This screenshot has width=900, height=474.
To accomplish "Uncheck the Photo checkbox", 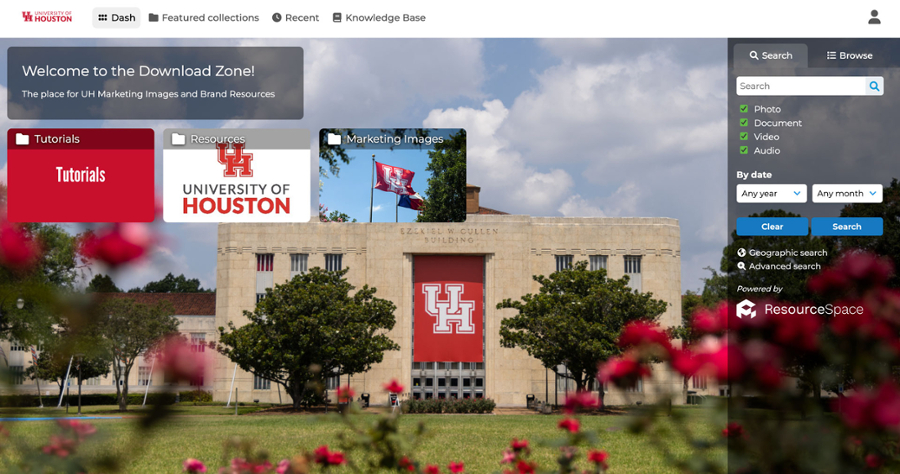I will point(744,109).
